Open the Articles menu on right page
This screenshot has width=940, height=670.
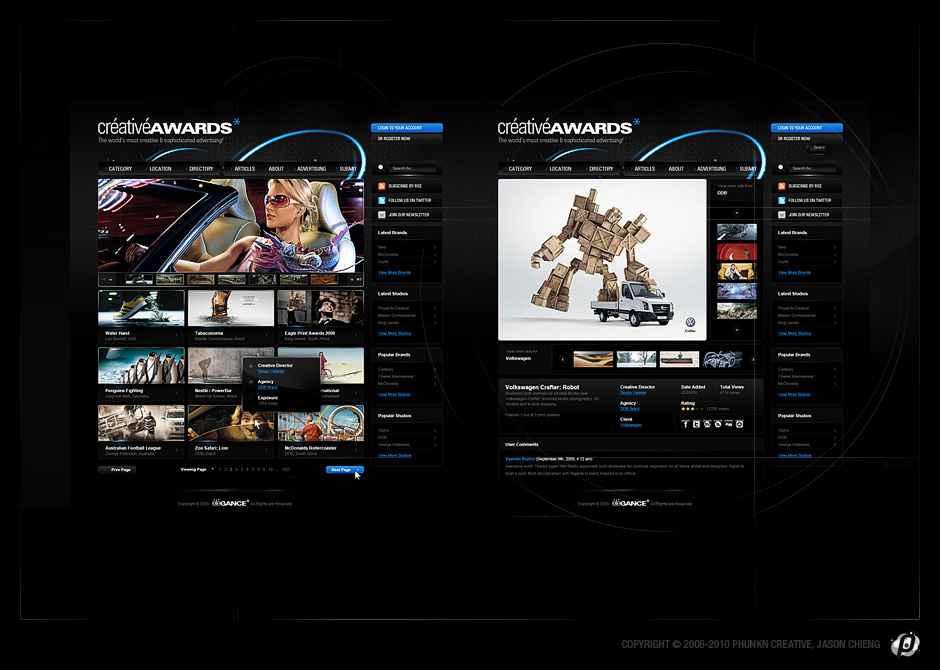pos(645,169)
